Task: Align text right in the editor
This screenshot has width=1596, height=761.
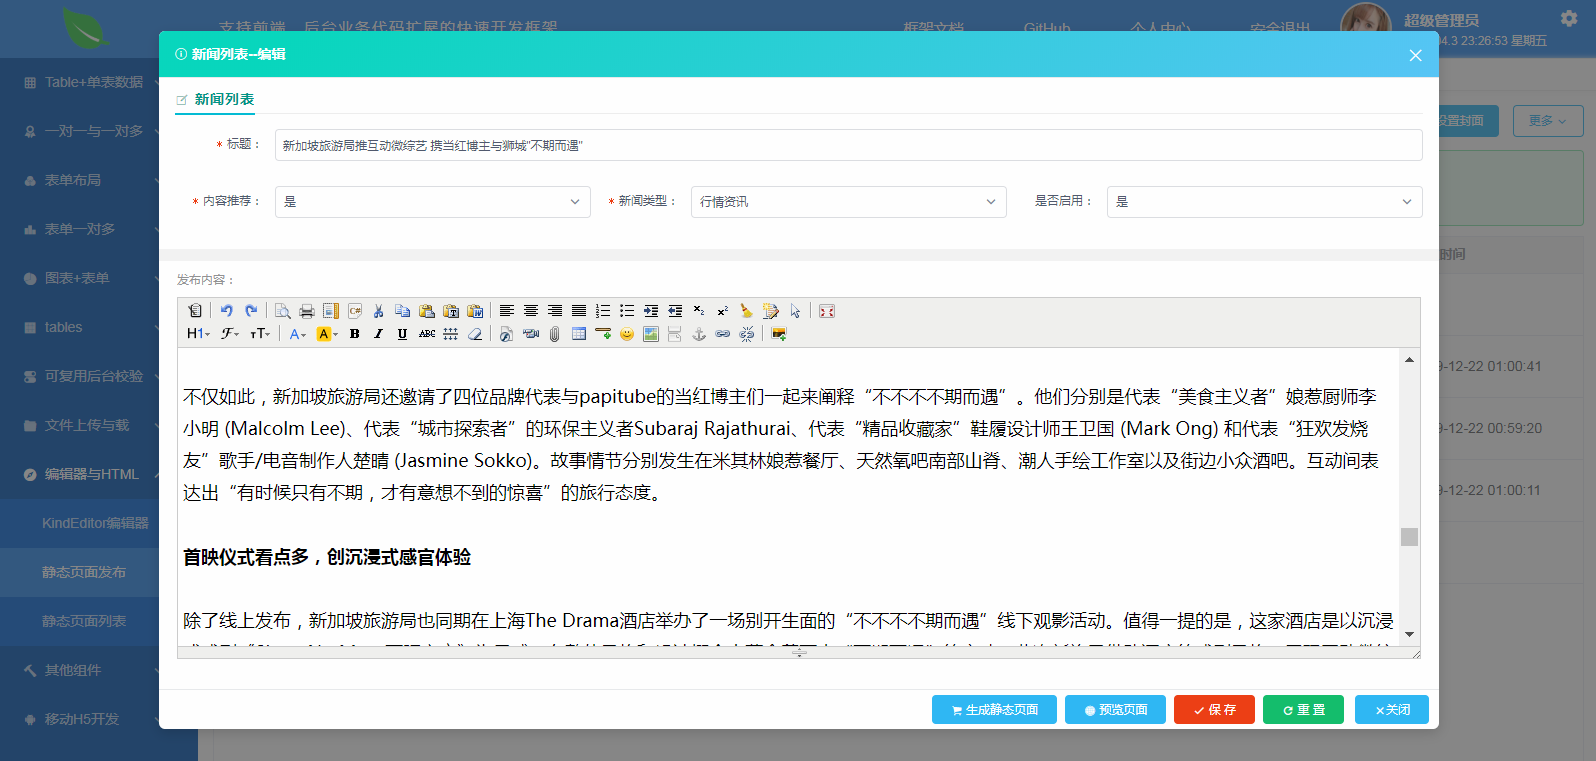Action: [x=555, y=311]
